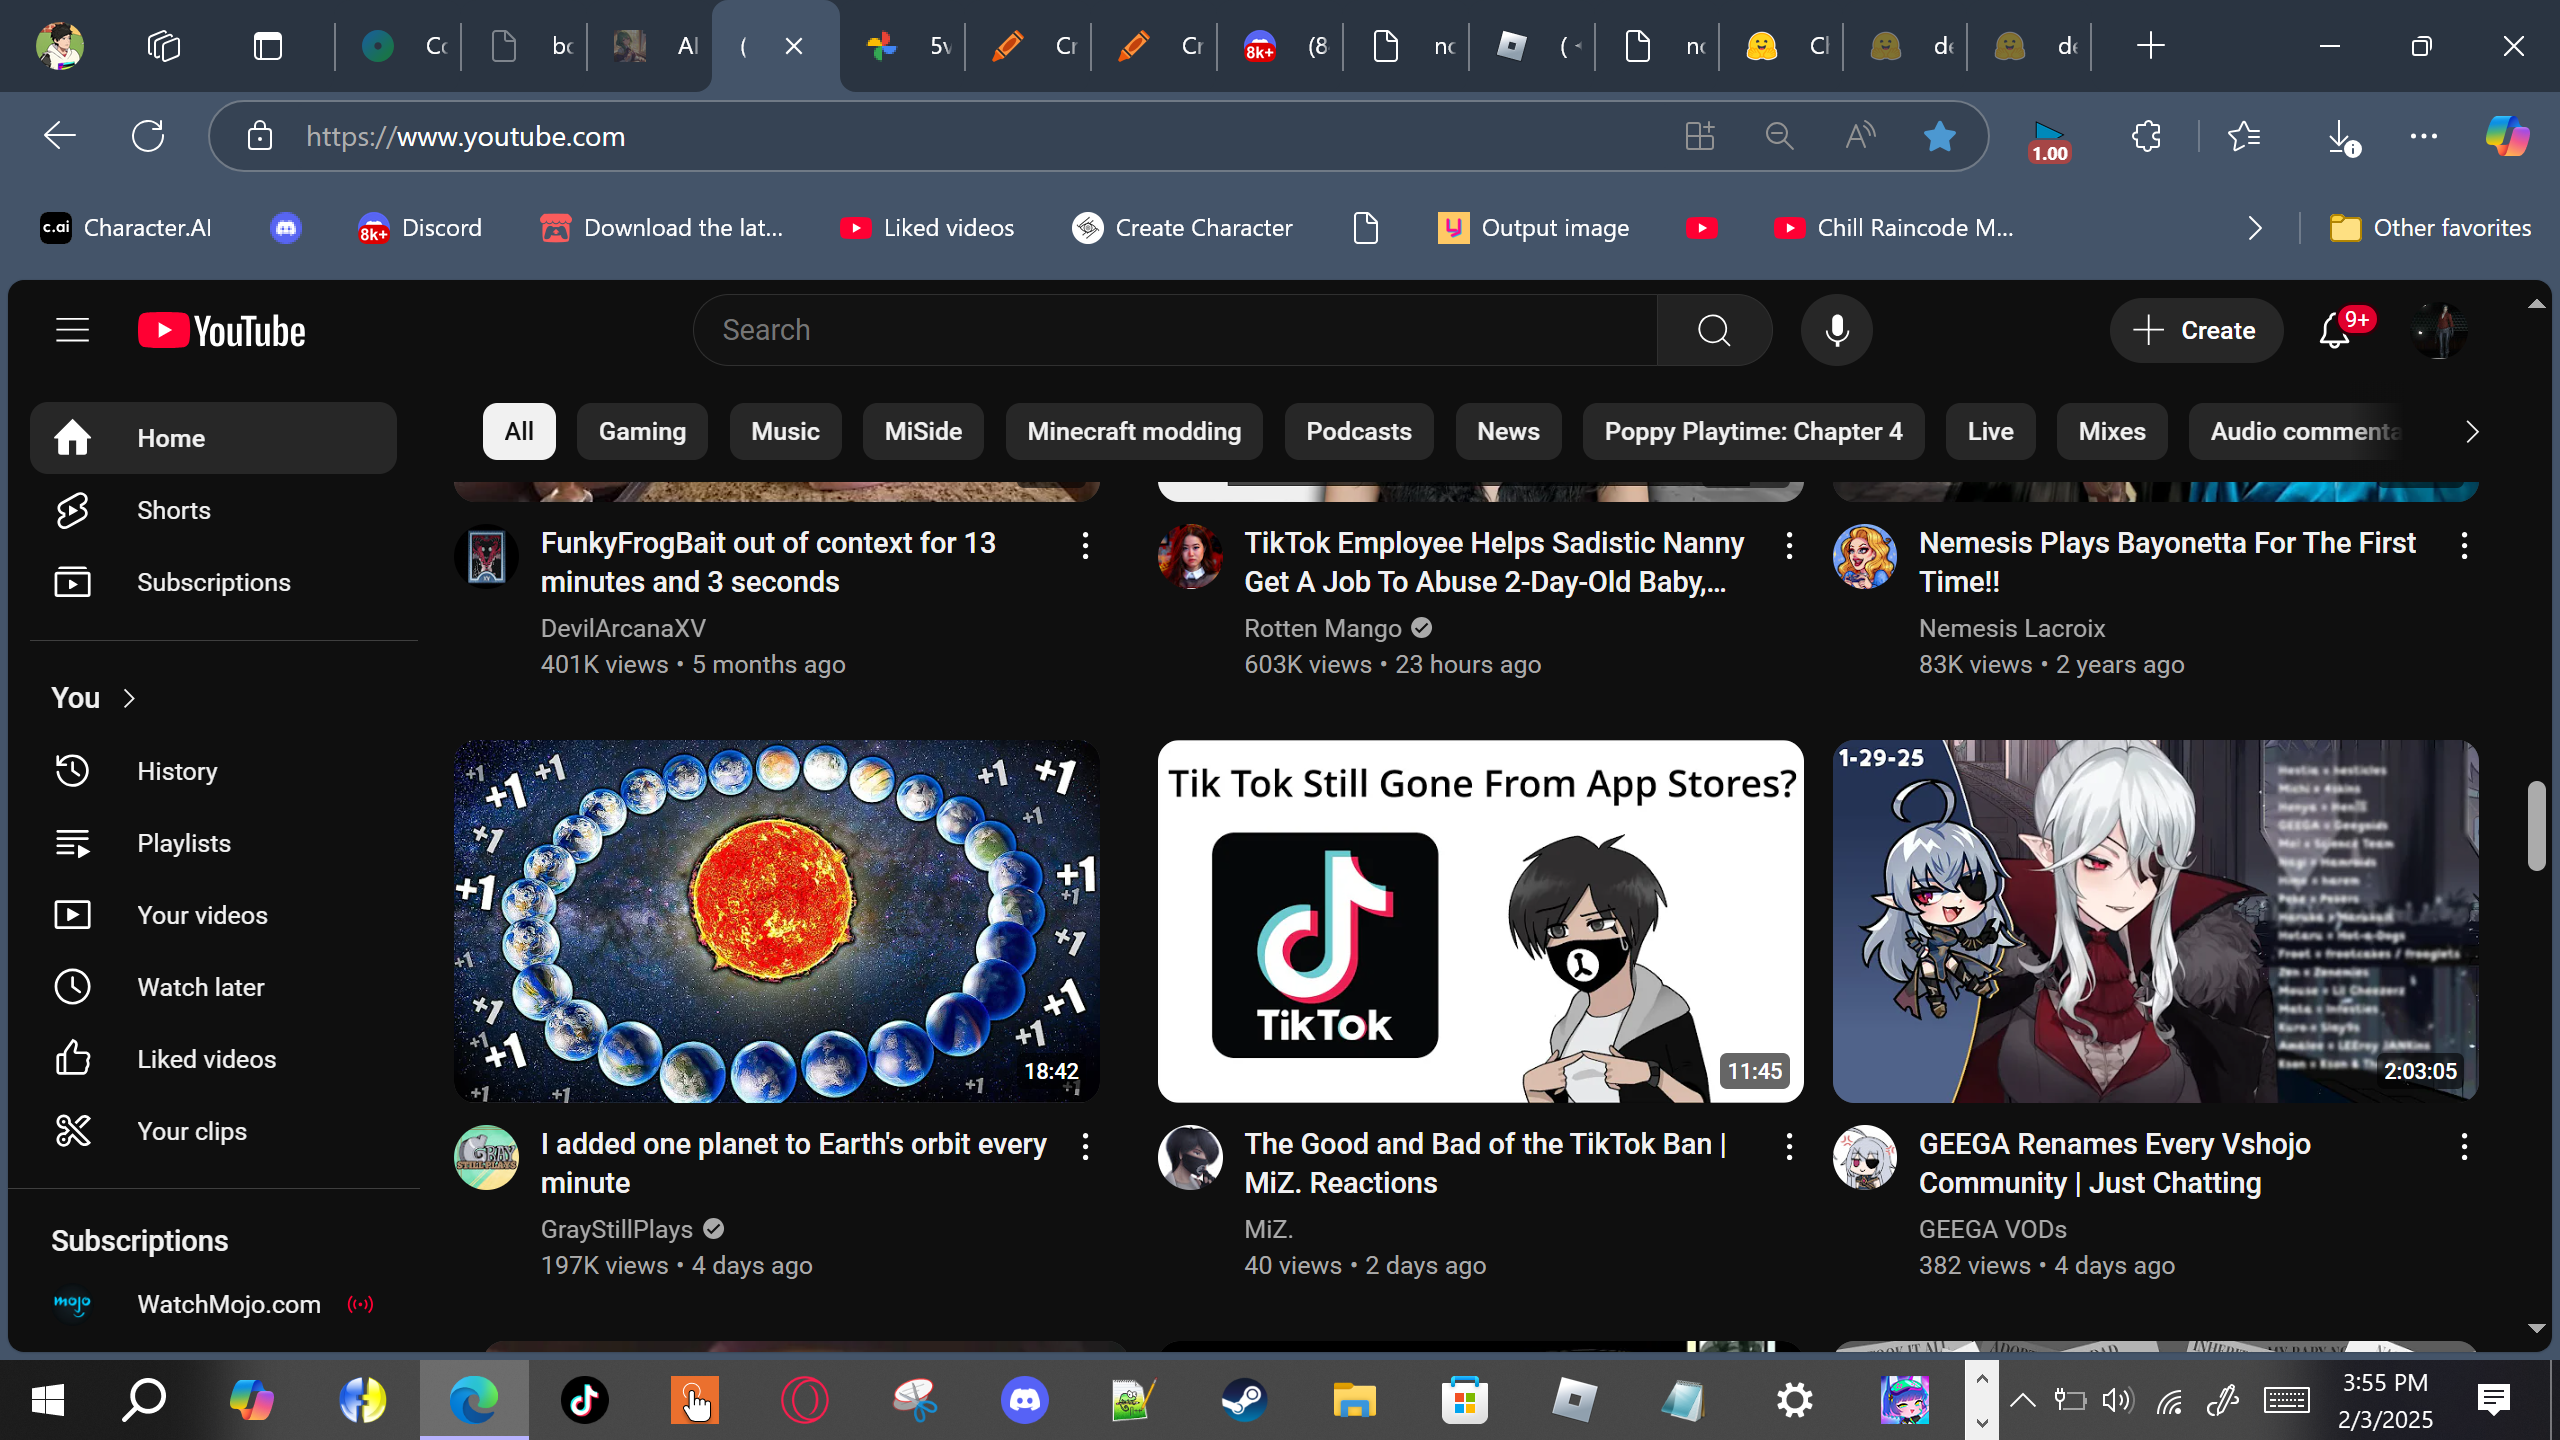Open a new browser tab
Image resolution: width=2560 pixels, height=1440 pixels.
point(2150,46)
